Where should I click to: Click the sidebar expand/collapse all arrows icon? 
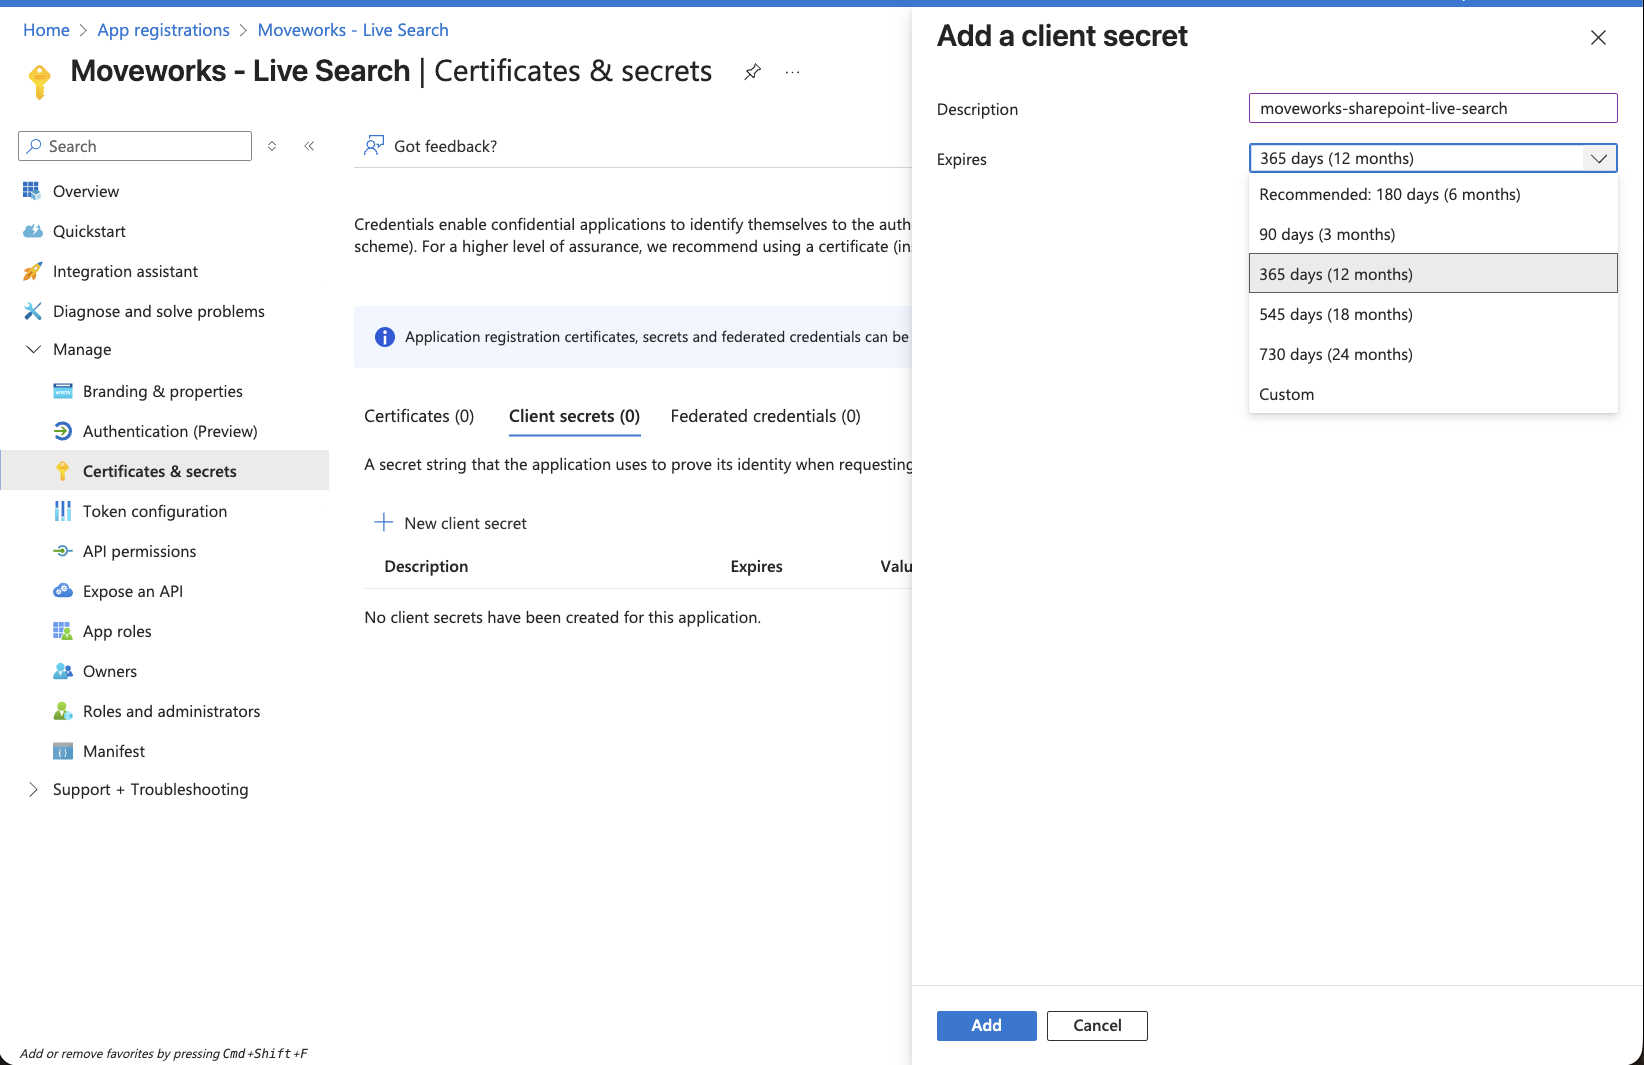(272, 146)
